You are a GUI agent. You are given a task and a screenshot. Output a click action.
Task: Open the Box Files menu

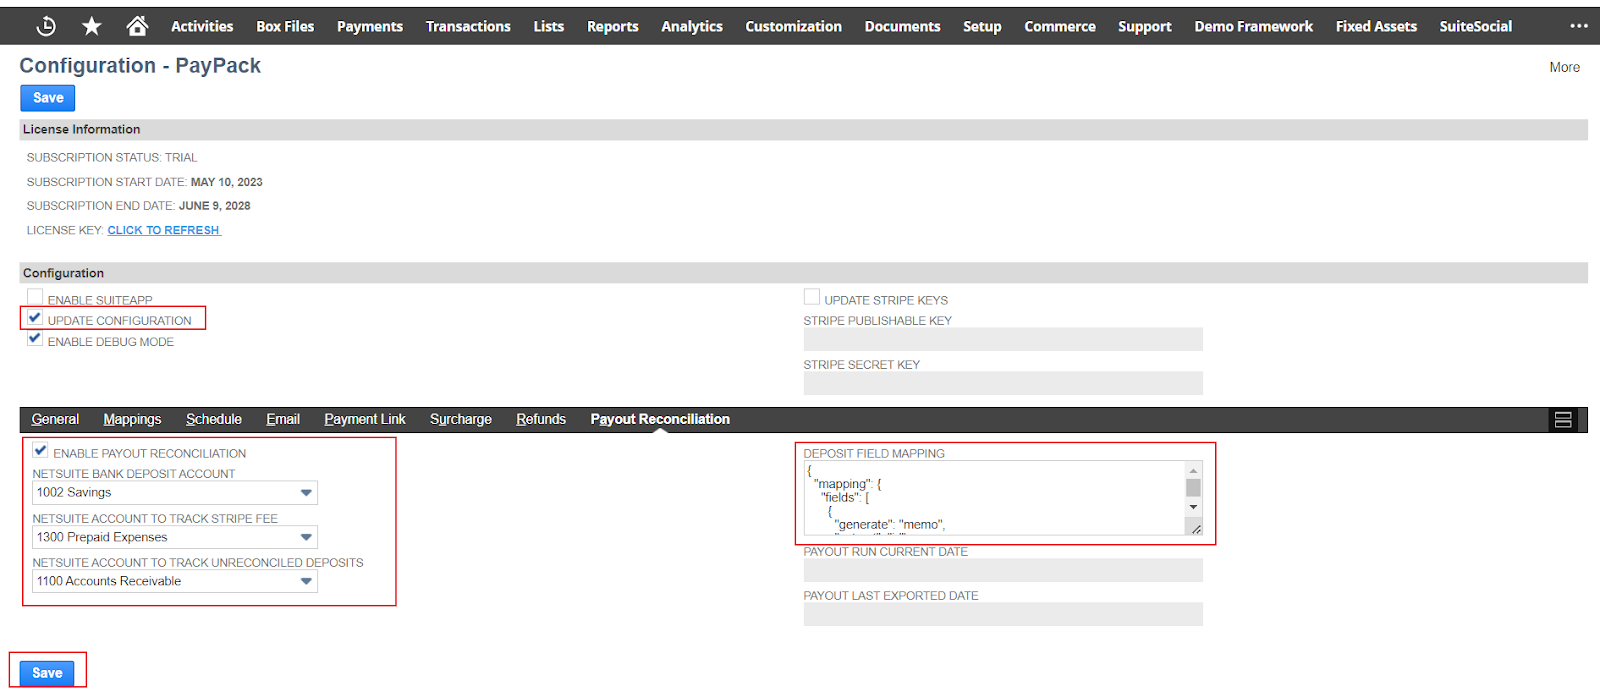click(285, 26)
